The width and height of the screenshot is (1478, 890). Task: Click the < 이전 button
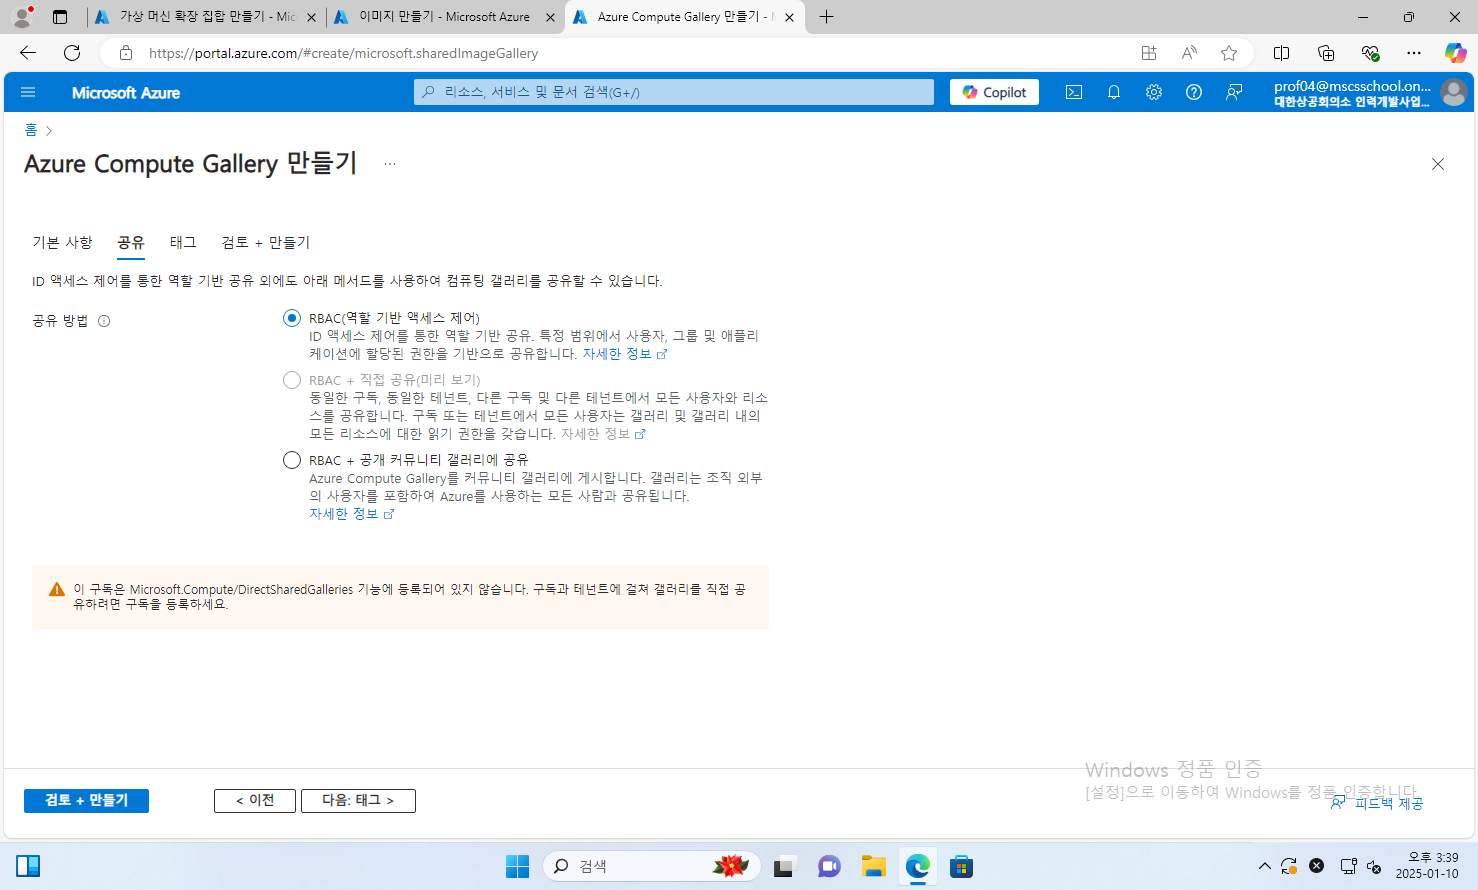(255, 801)
